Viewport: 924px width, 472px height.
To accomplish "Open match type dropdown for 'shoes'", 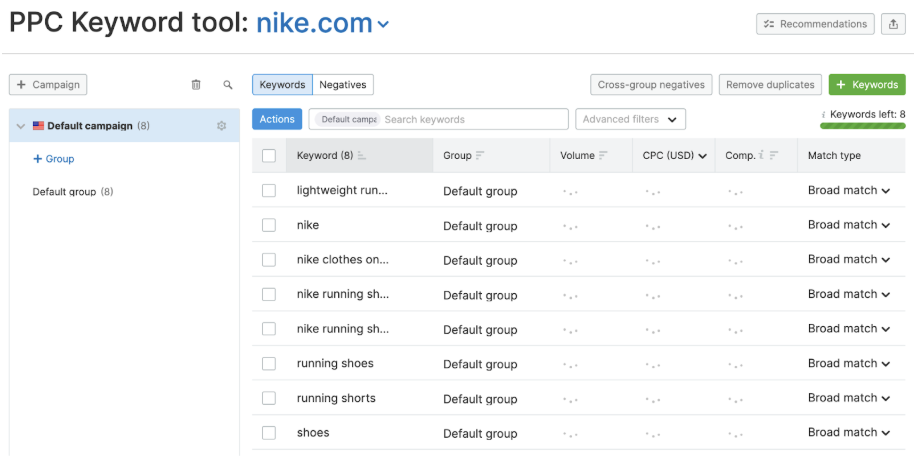I will (848, 433).
